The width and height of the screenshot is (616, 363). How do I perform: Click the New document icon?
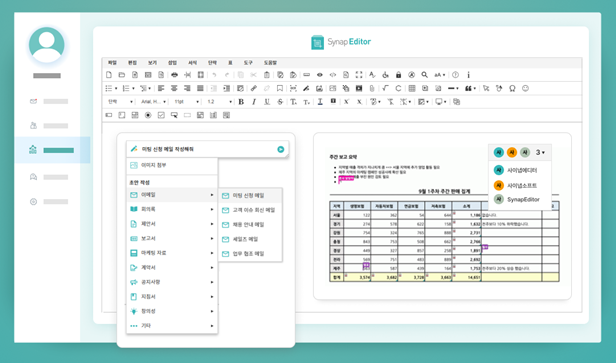point(109,75)
